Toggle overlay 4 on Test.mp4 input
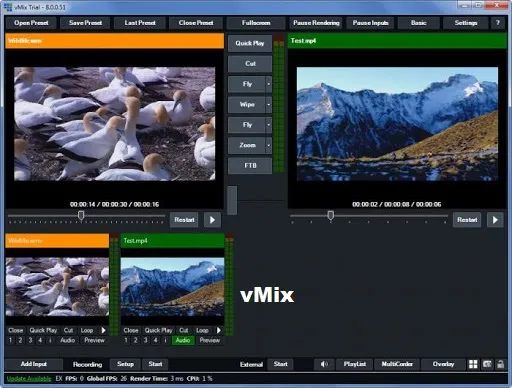512x388 pixels. [x=156, y=340]
